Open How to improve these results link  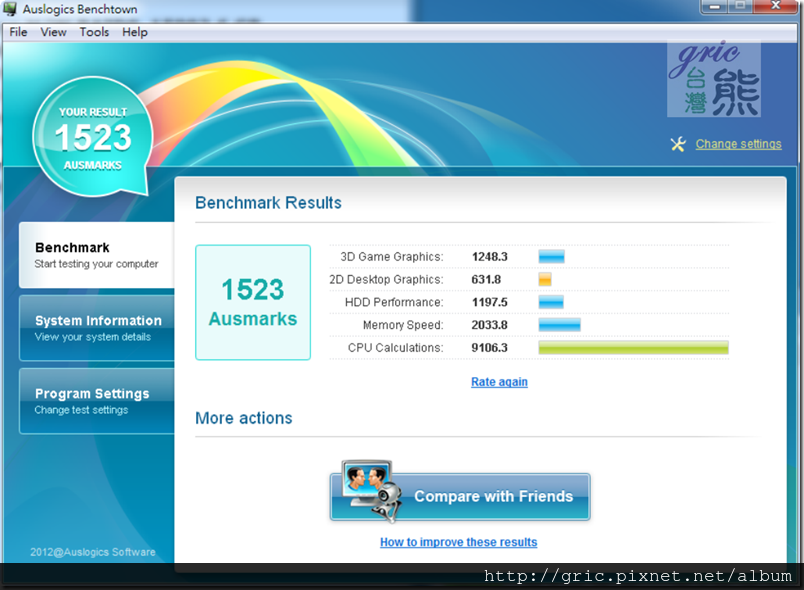[x=458, y=542]
